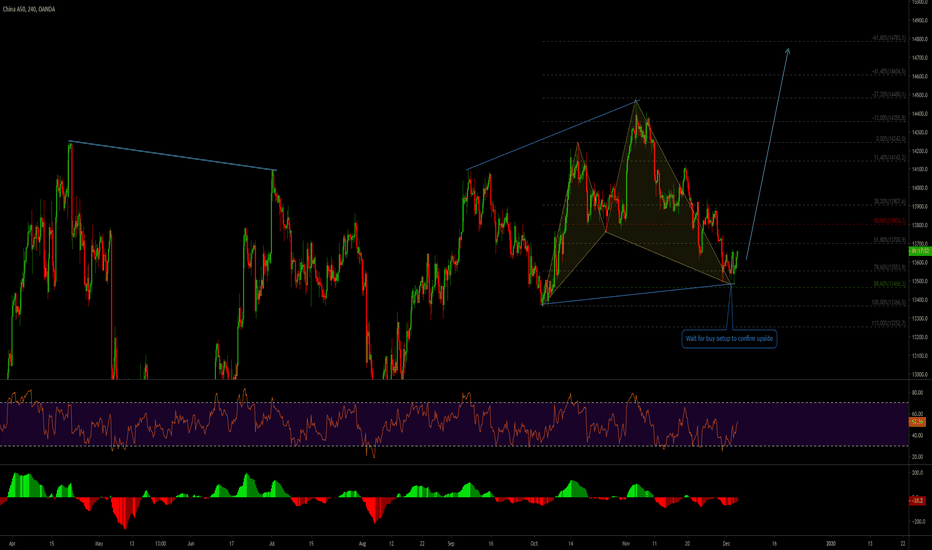Image resolution: width=932 pixels, height=550 pixels.
Task: Select the 'Wait for buy setup to confirm upside' callout
Action: pyautogui.click(x=729, y=338)
